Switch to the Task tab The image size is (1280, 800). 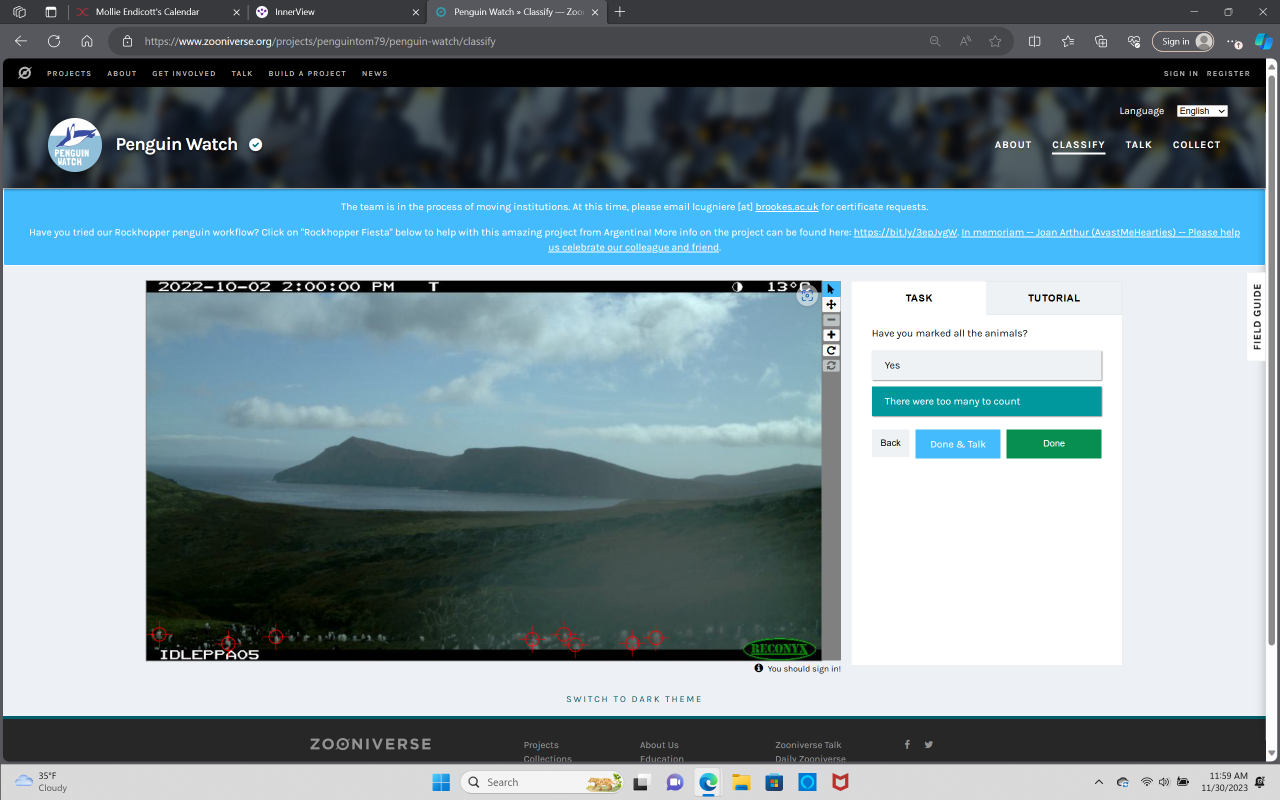tap(919, 298)
